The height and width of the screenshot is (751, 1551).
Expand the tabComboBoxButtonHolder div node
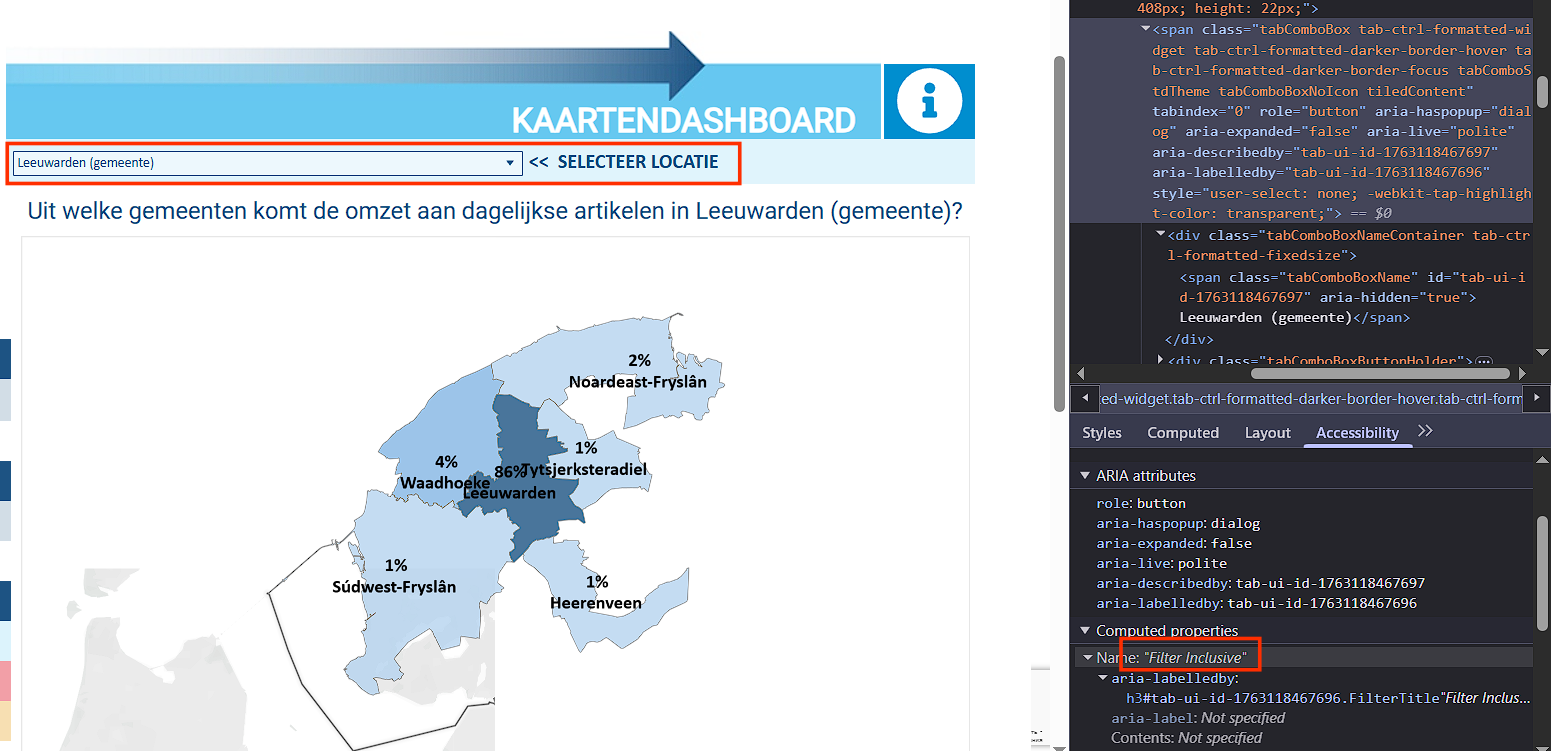coord(1160,360)
